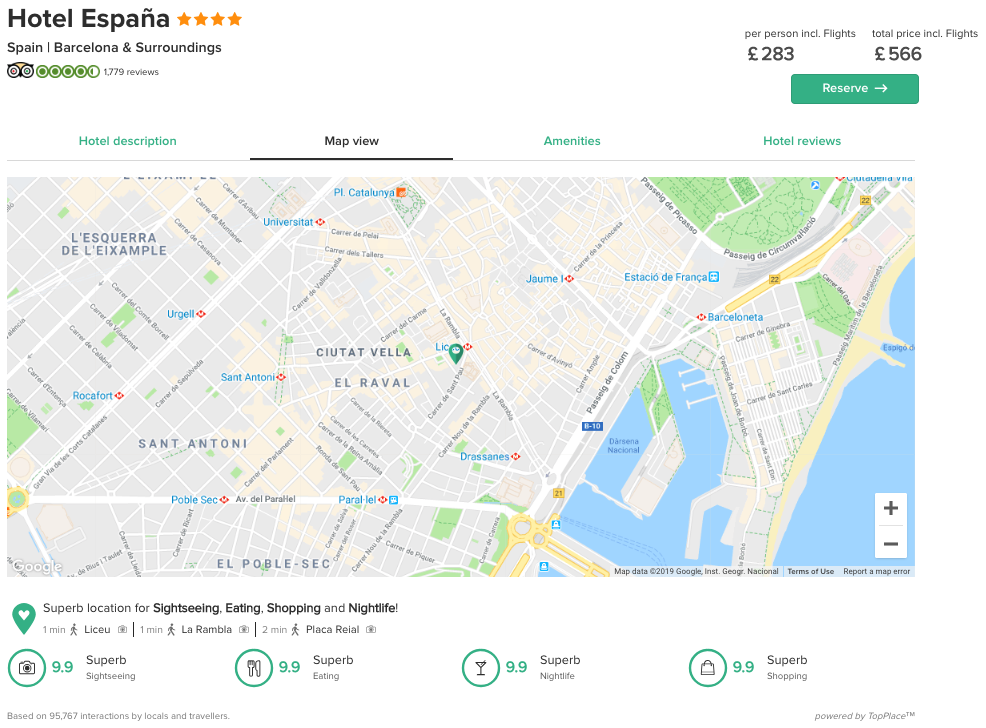Open the map Terms of Use link
The height and width of the screenshot is (728, 986).
pyautogui.click(x=811, y=571)
